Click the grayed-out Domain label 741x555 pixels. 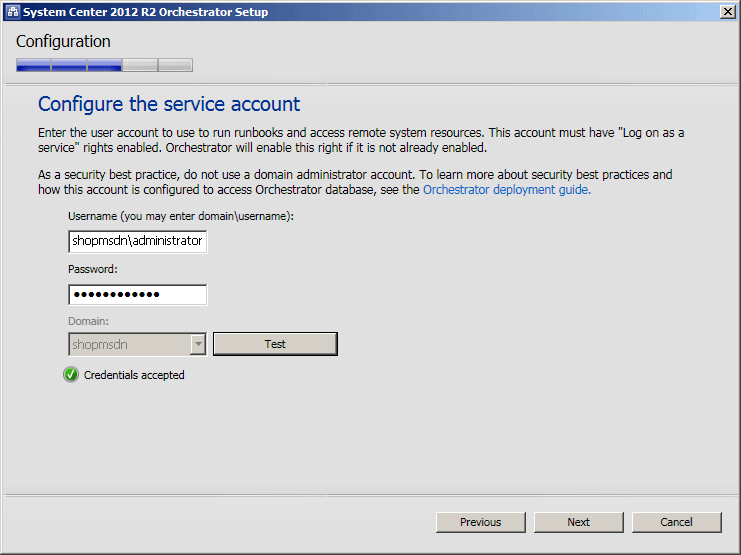coord(88,321)
